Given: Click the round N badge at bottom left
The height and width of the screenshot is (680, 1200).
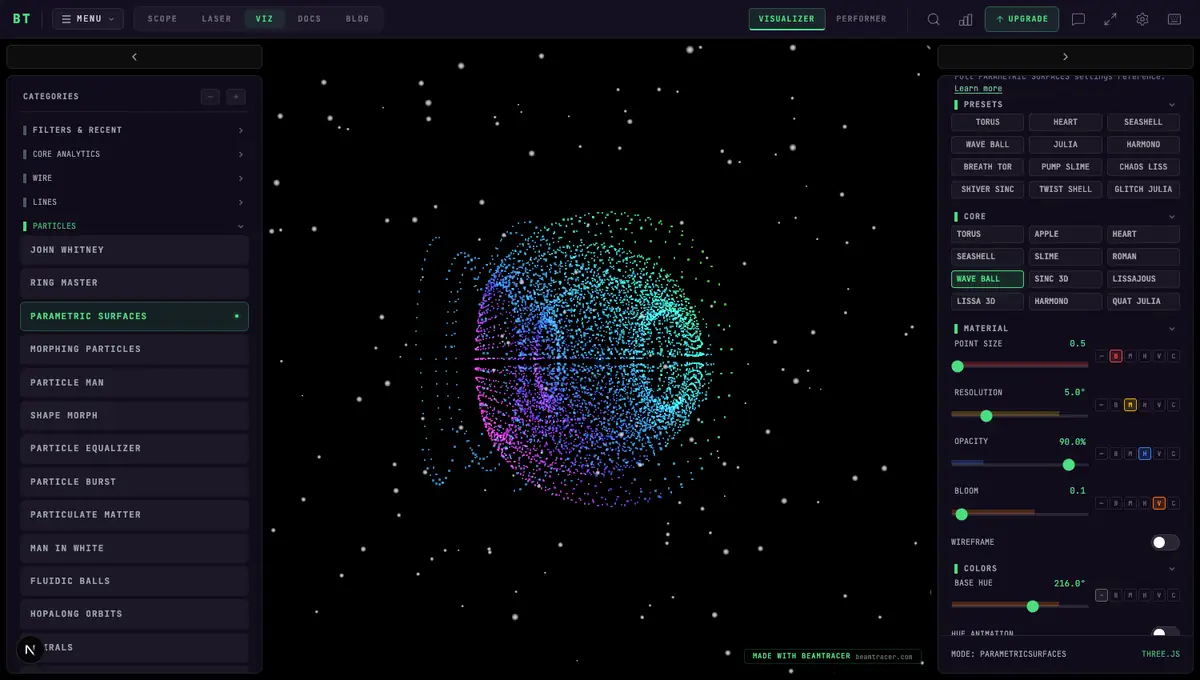Looking at the screenshot, I should tap(30, 650).
